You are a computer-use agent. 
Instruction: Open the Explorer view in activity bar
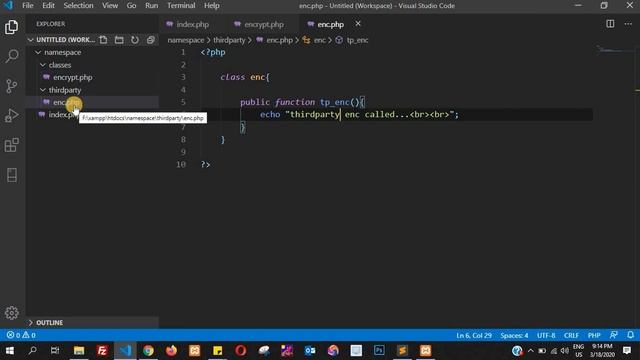point(11,27)
